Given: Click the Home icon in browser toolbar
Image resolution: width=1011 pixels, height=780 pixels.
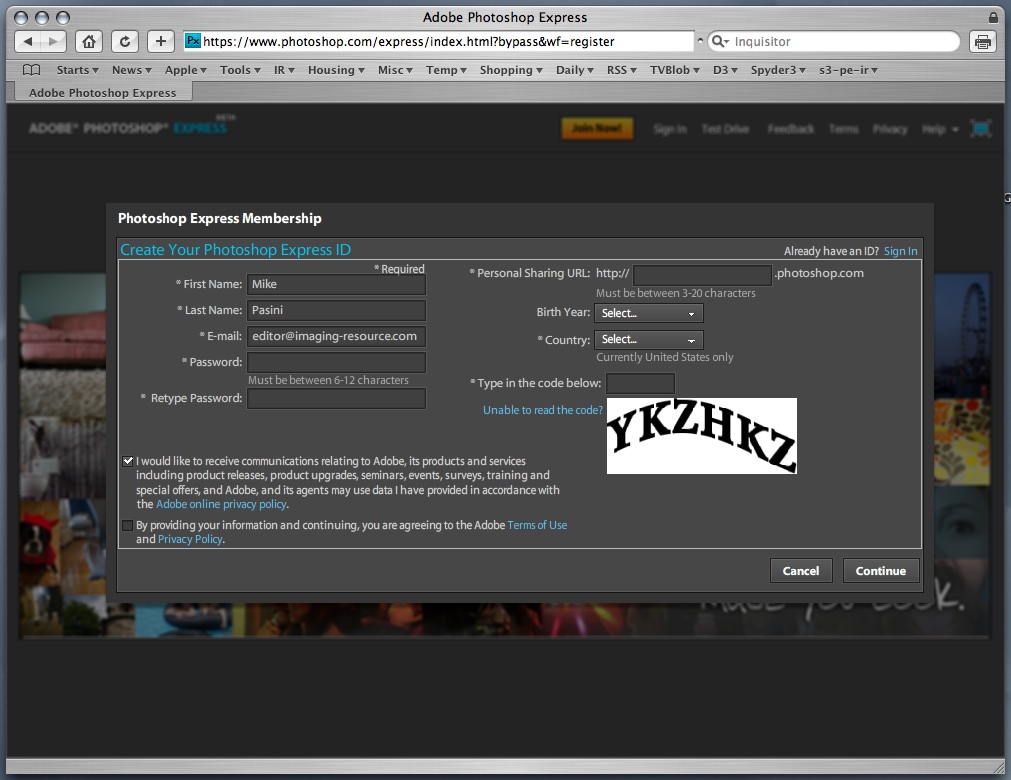Looking at the screenshot, I should click(x=89, y=41).
